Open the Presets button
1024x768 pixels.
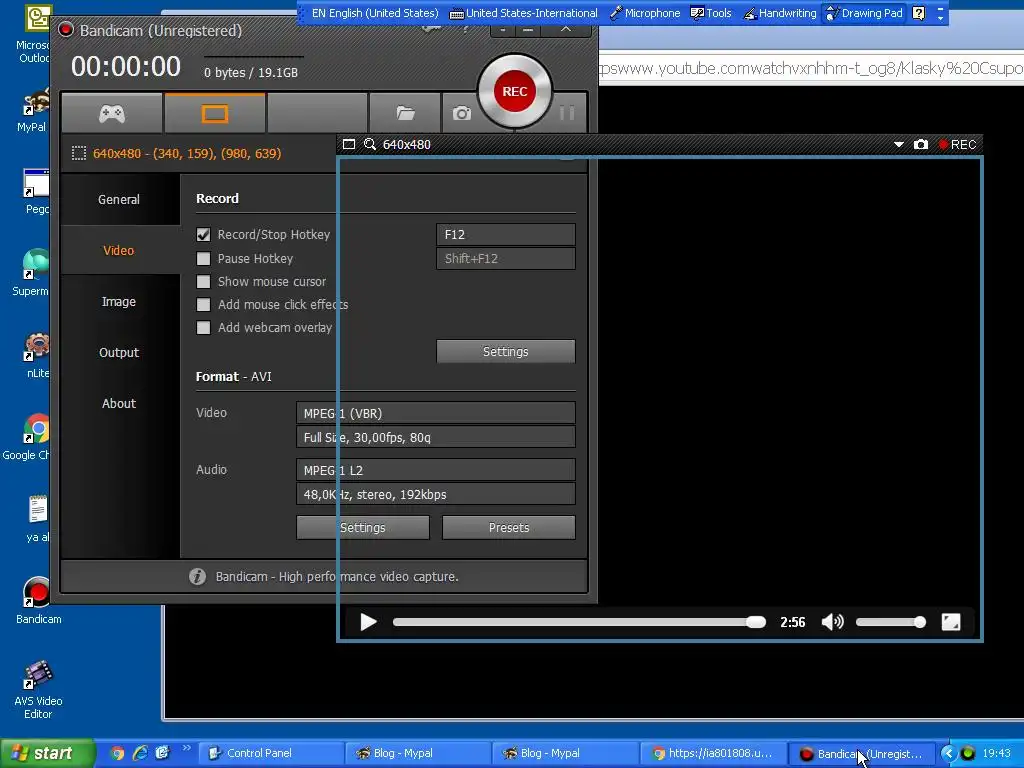[x=509, y=528]
